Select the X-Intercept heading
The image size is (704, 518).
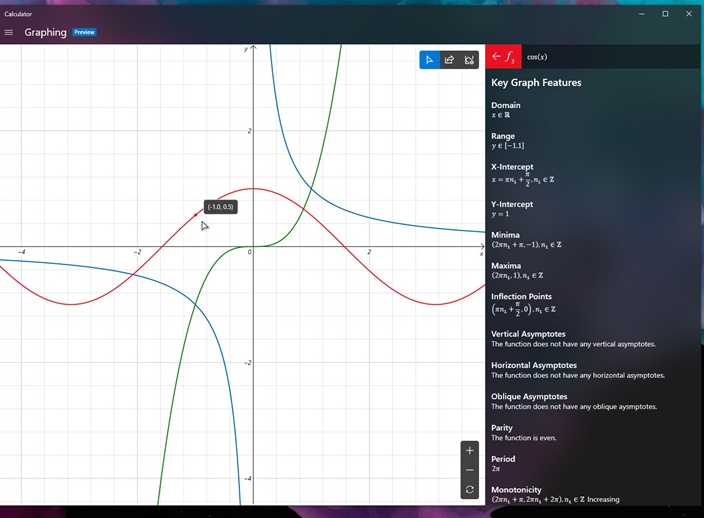[x=512, y=167]
